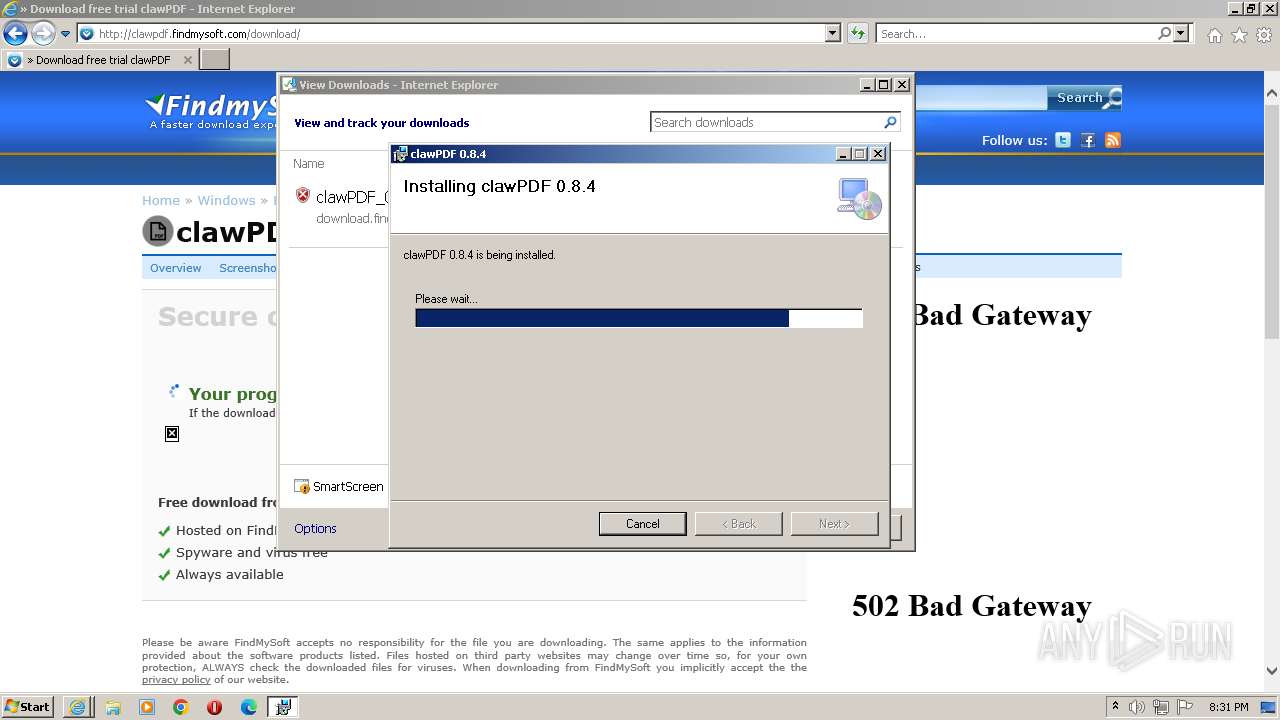The width and height of the screenshot is (1280, 720).
Task: Open the recent pages dropdown arrow
Action: click(x=65, y=34)
